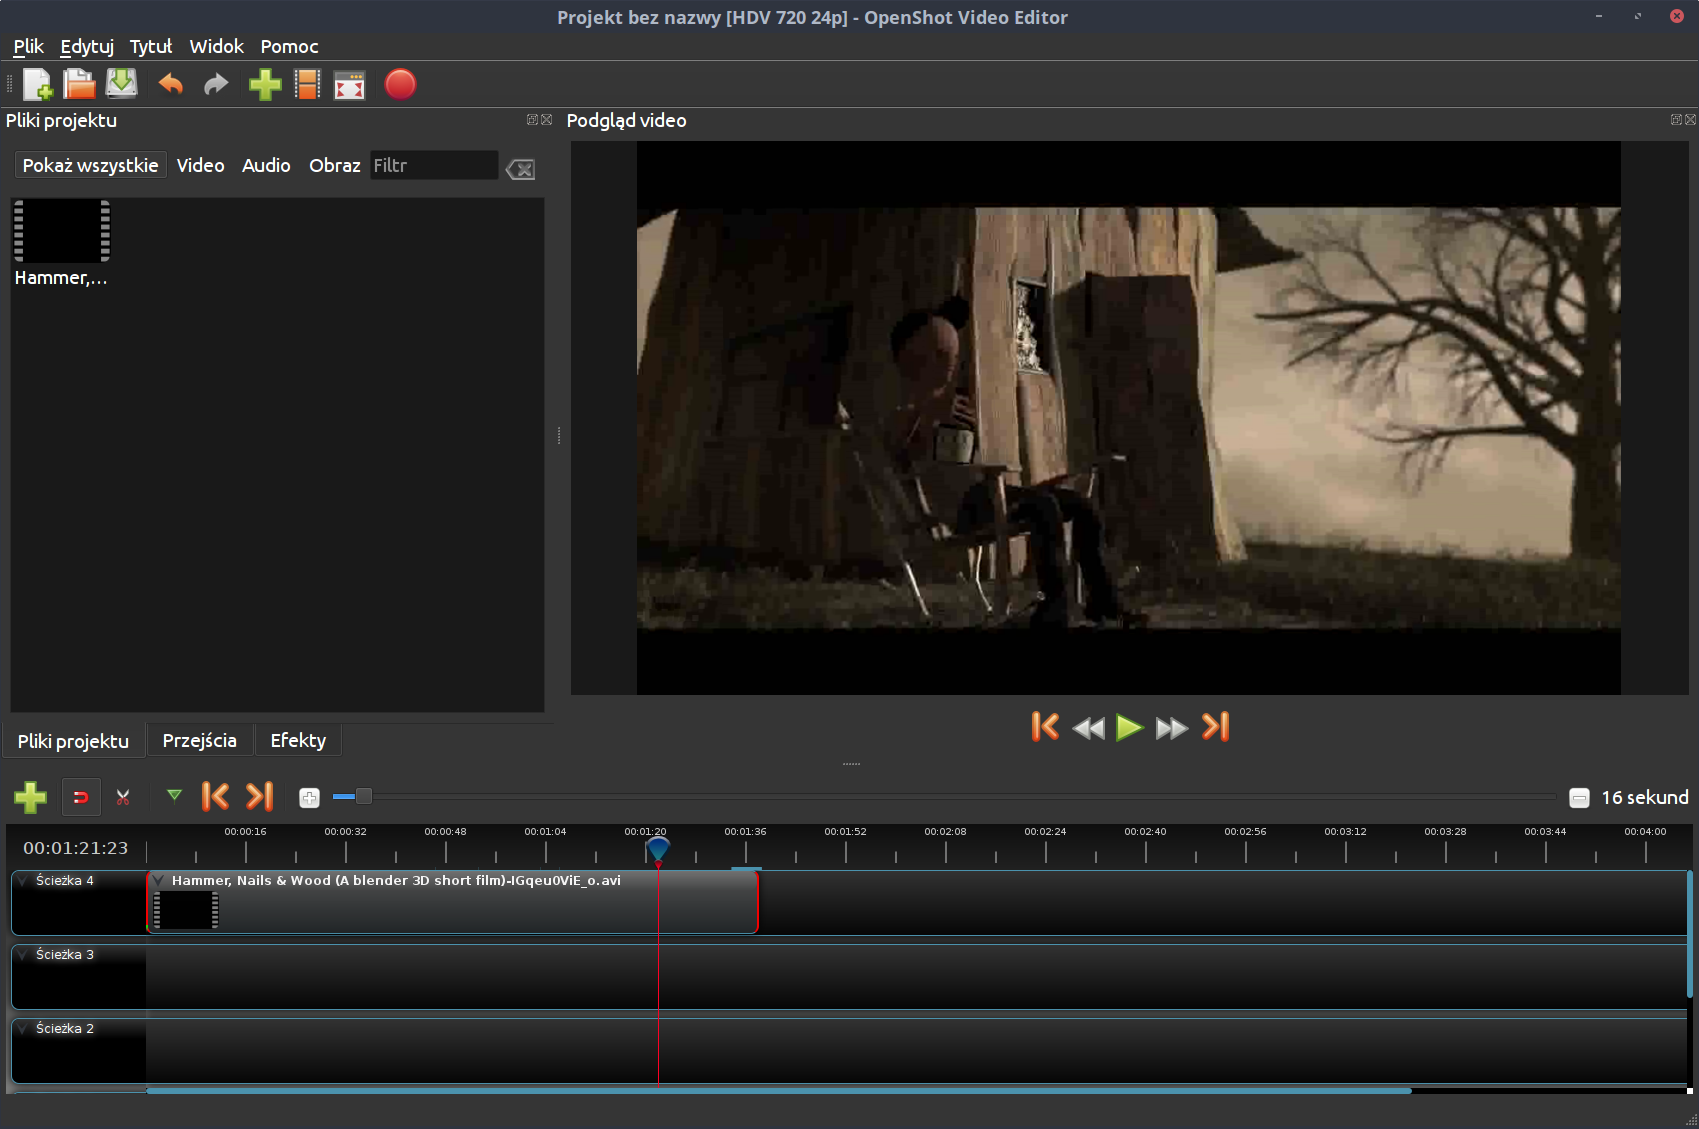Screen dimensions: 1699x1129
Task: Redo the last undone action
Action: (216, 85)
